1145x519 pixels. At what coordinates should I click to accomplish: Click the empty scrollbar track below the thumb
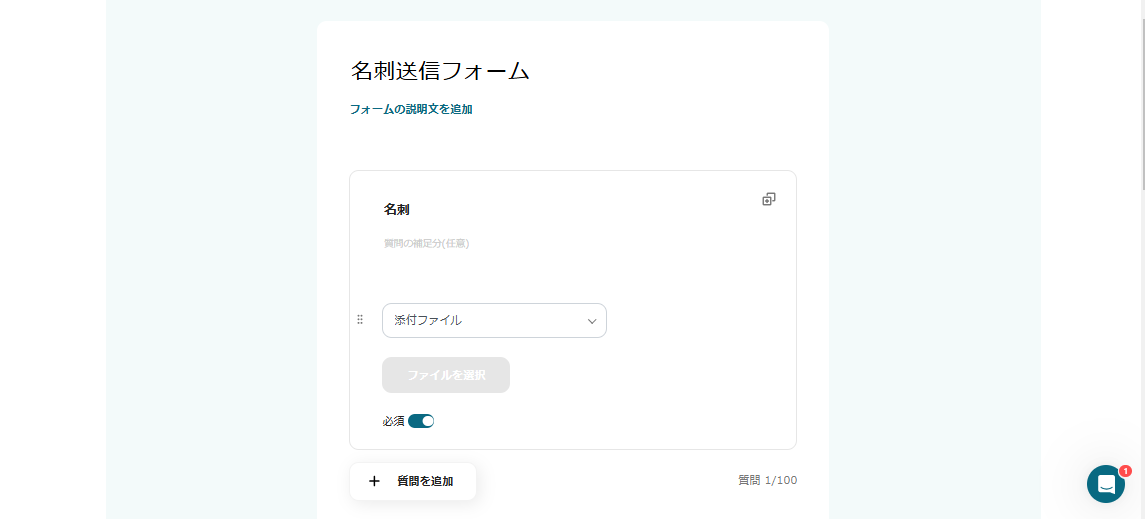[x=1141, y=350]
